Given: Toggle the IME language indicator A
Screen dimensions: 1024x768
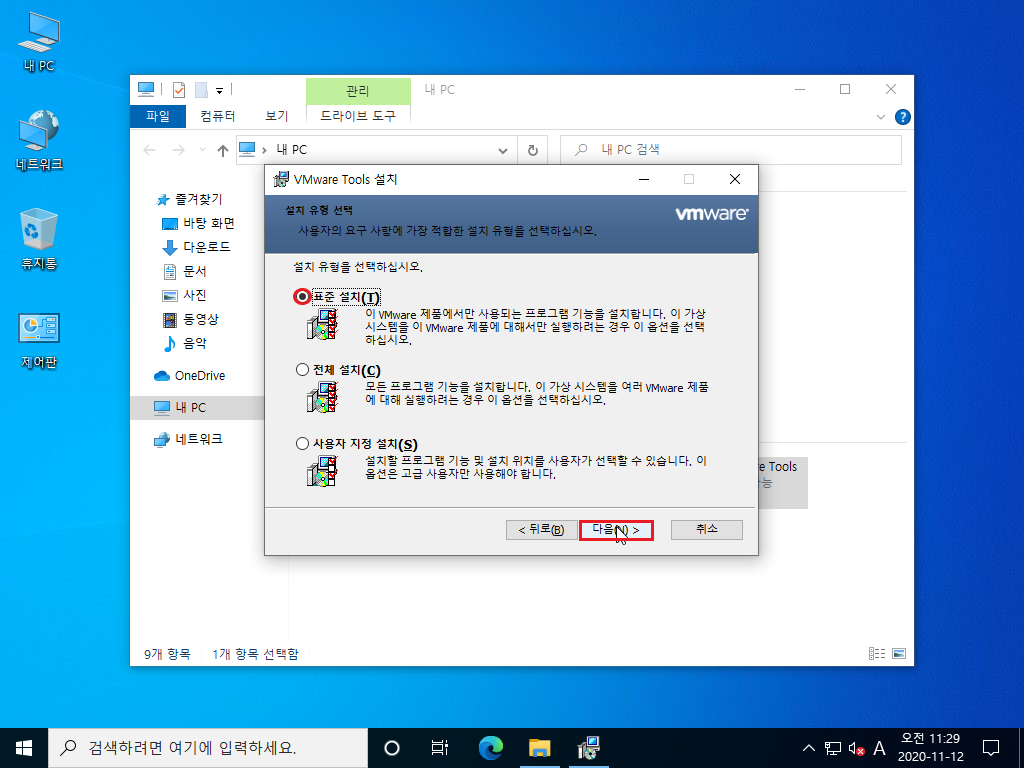Looking at the screenshot, I should [879, 748].
